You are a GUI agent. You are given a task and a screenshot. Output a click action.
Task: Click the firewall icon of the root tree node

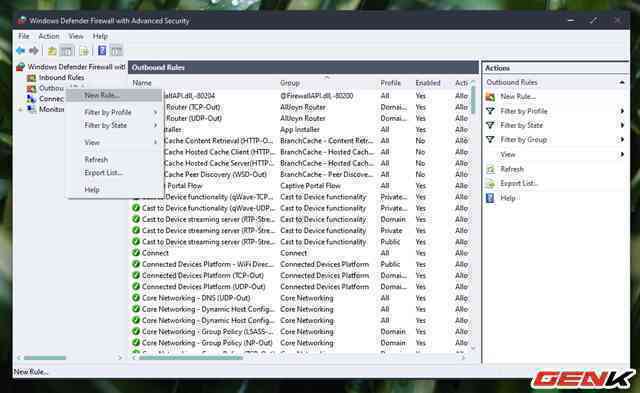click(x=21, y=67)
